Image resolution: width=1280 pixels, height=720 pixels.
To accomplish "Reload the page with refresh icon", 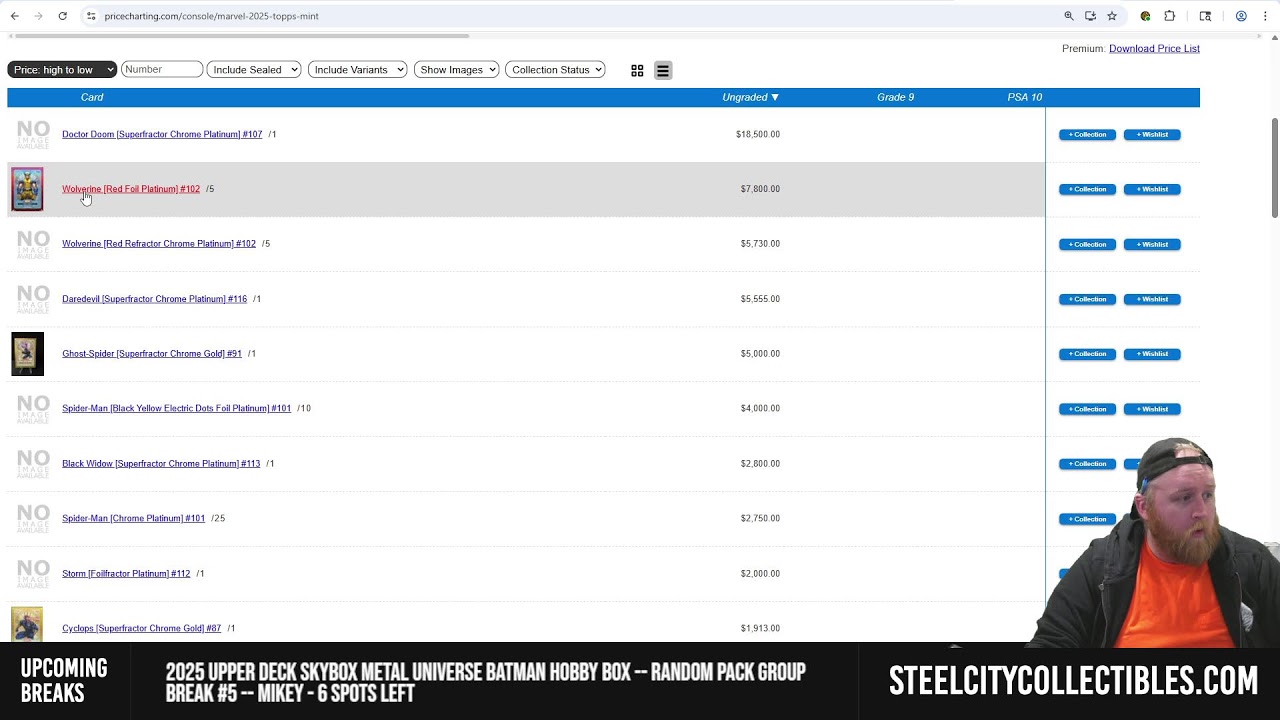I will [62, 16].
